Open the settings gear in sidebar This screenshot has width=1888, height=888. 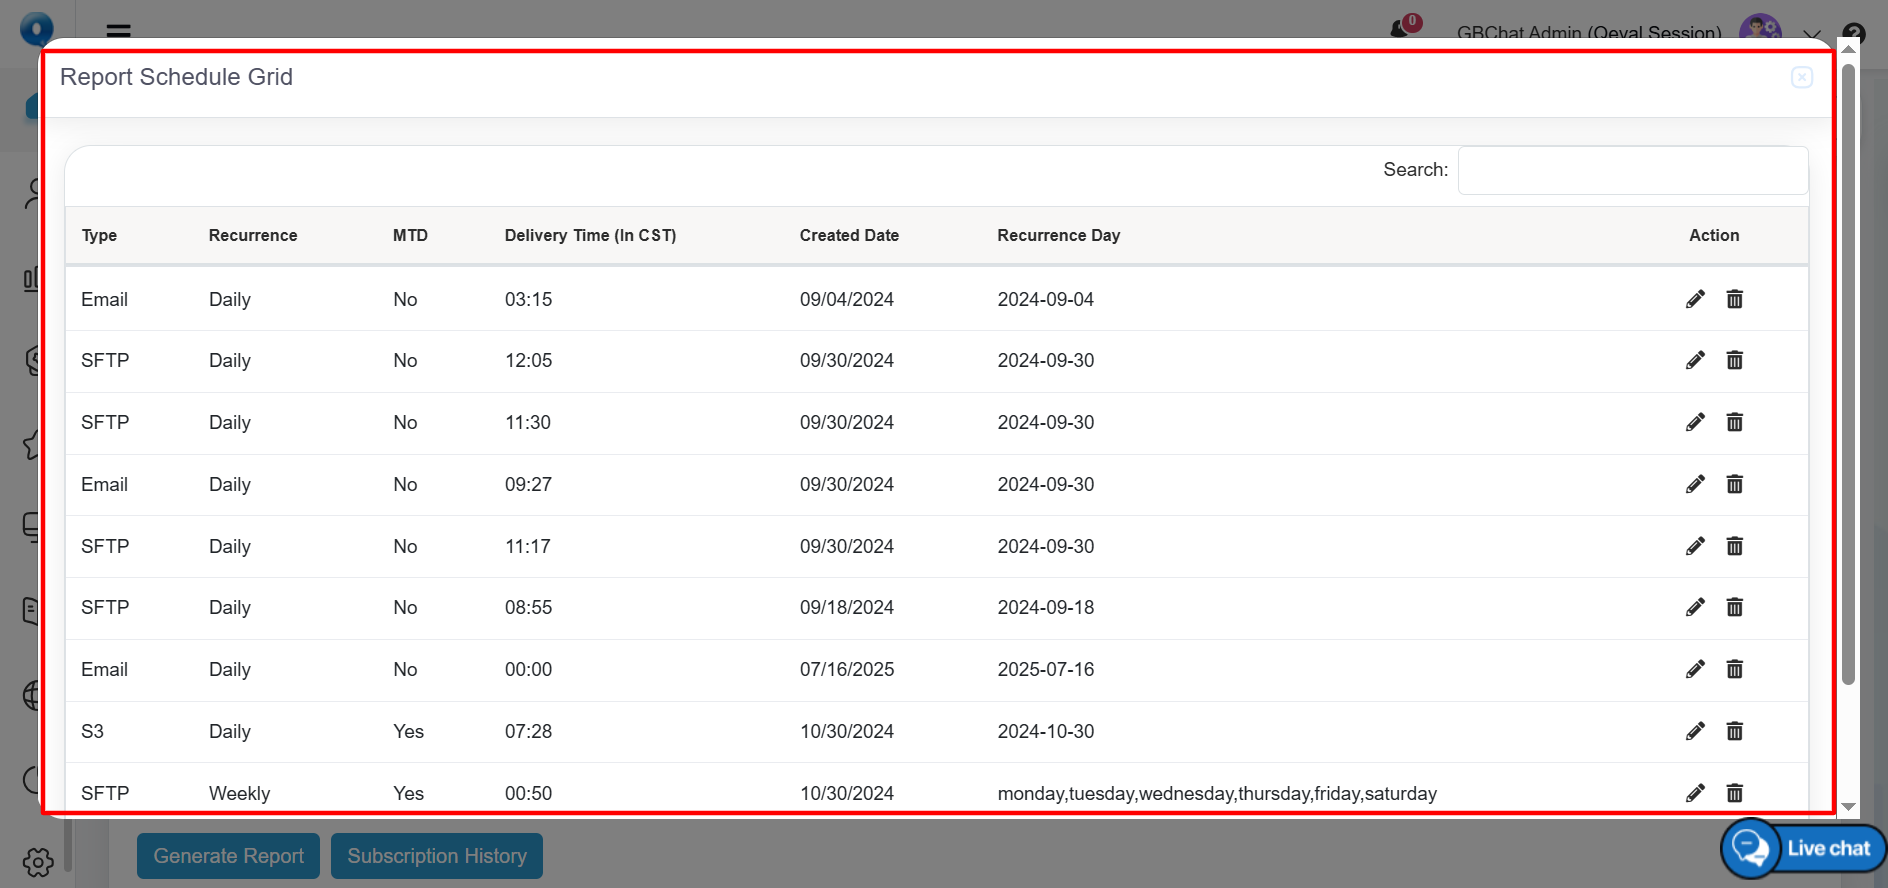(x=38, y=862)
